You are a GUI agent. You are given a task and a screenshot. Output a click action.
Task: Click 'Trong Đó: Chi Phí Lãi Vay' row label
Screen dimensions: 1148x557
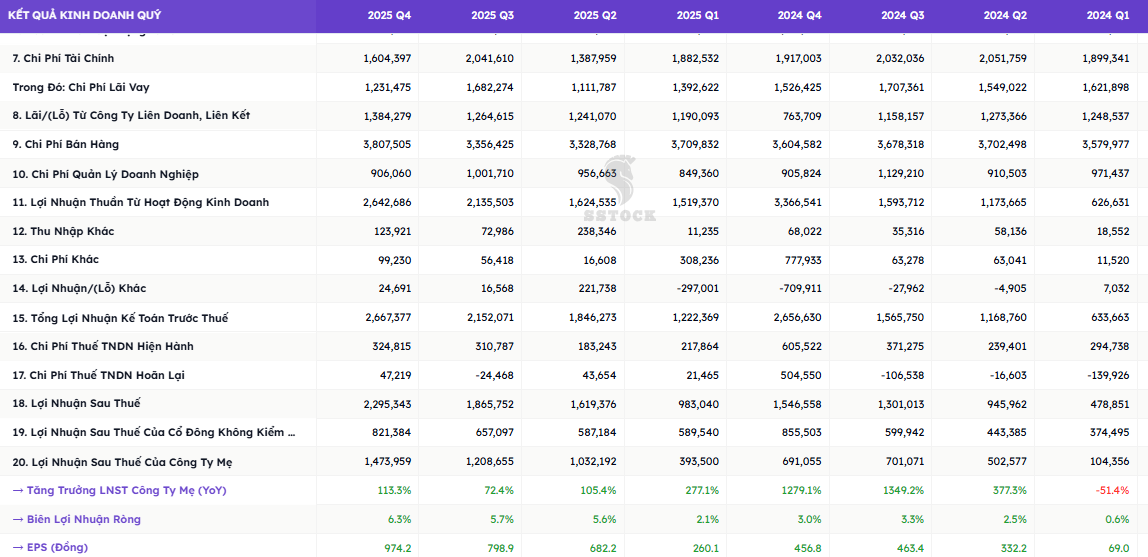point(81,87)
